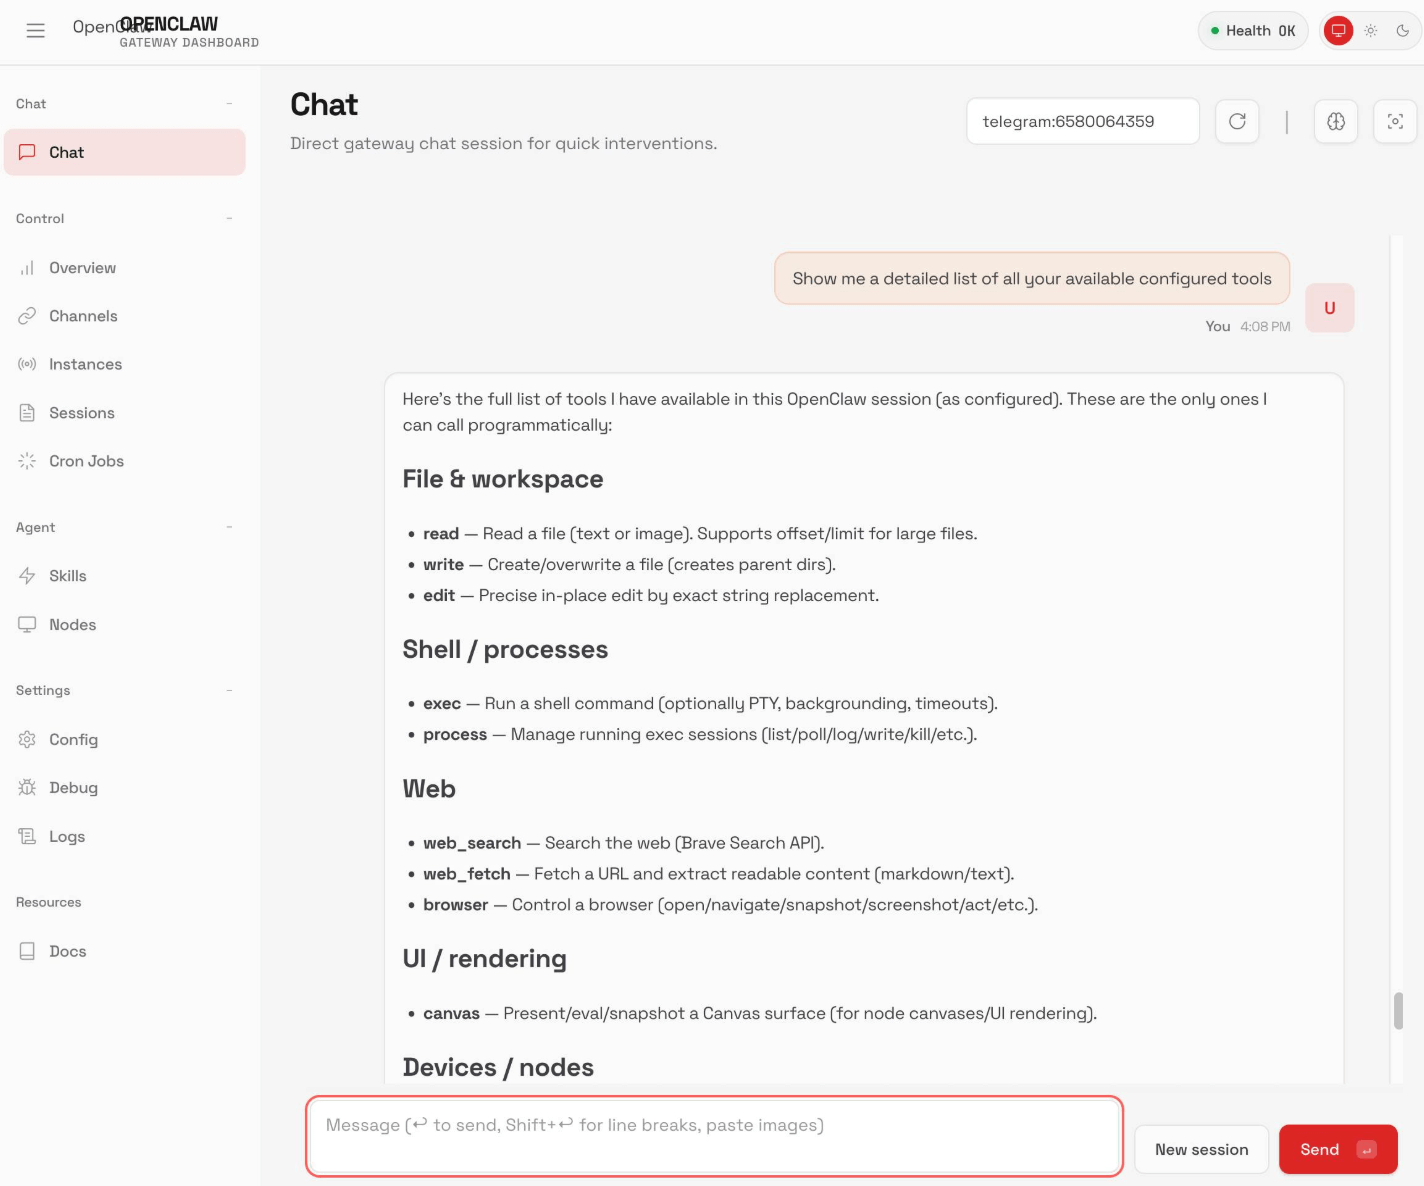The image size is (1424, 1186).
Task: Start a New session
Action: pos(1201,1149)
